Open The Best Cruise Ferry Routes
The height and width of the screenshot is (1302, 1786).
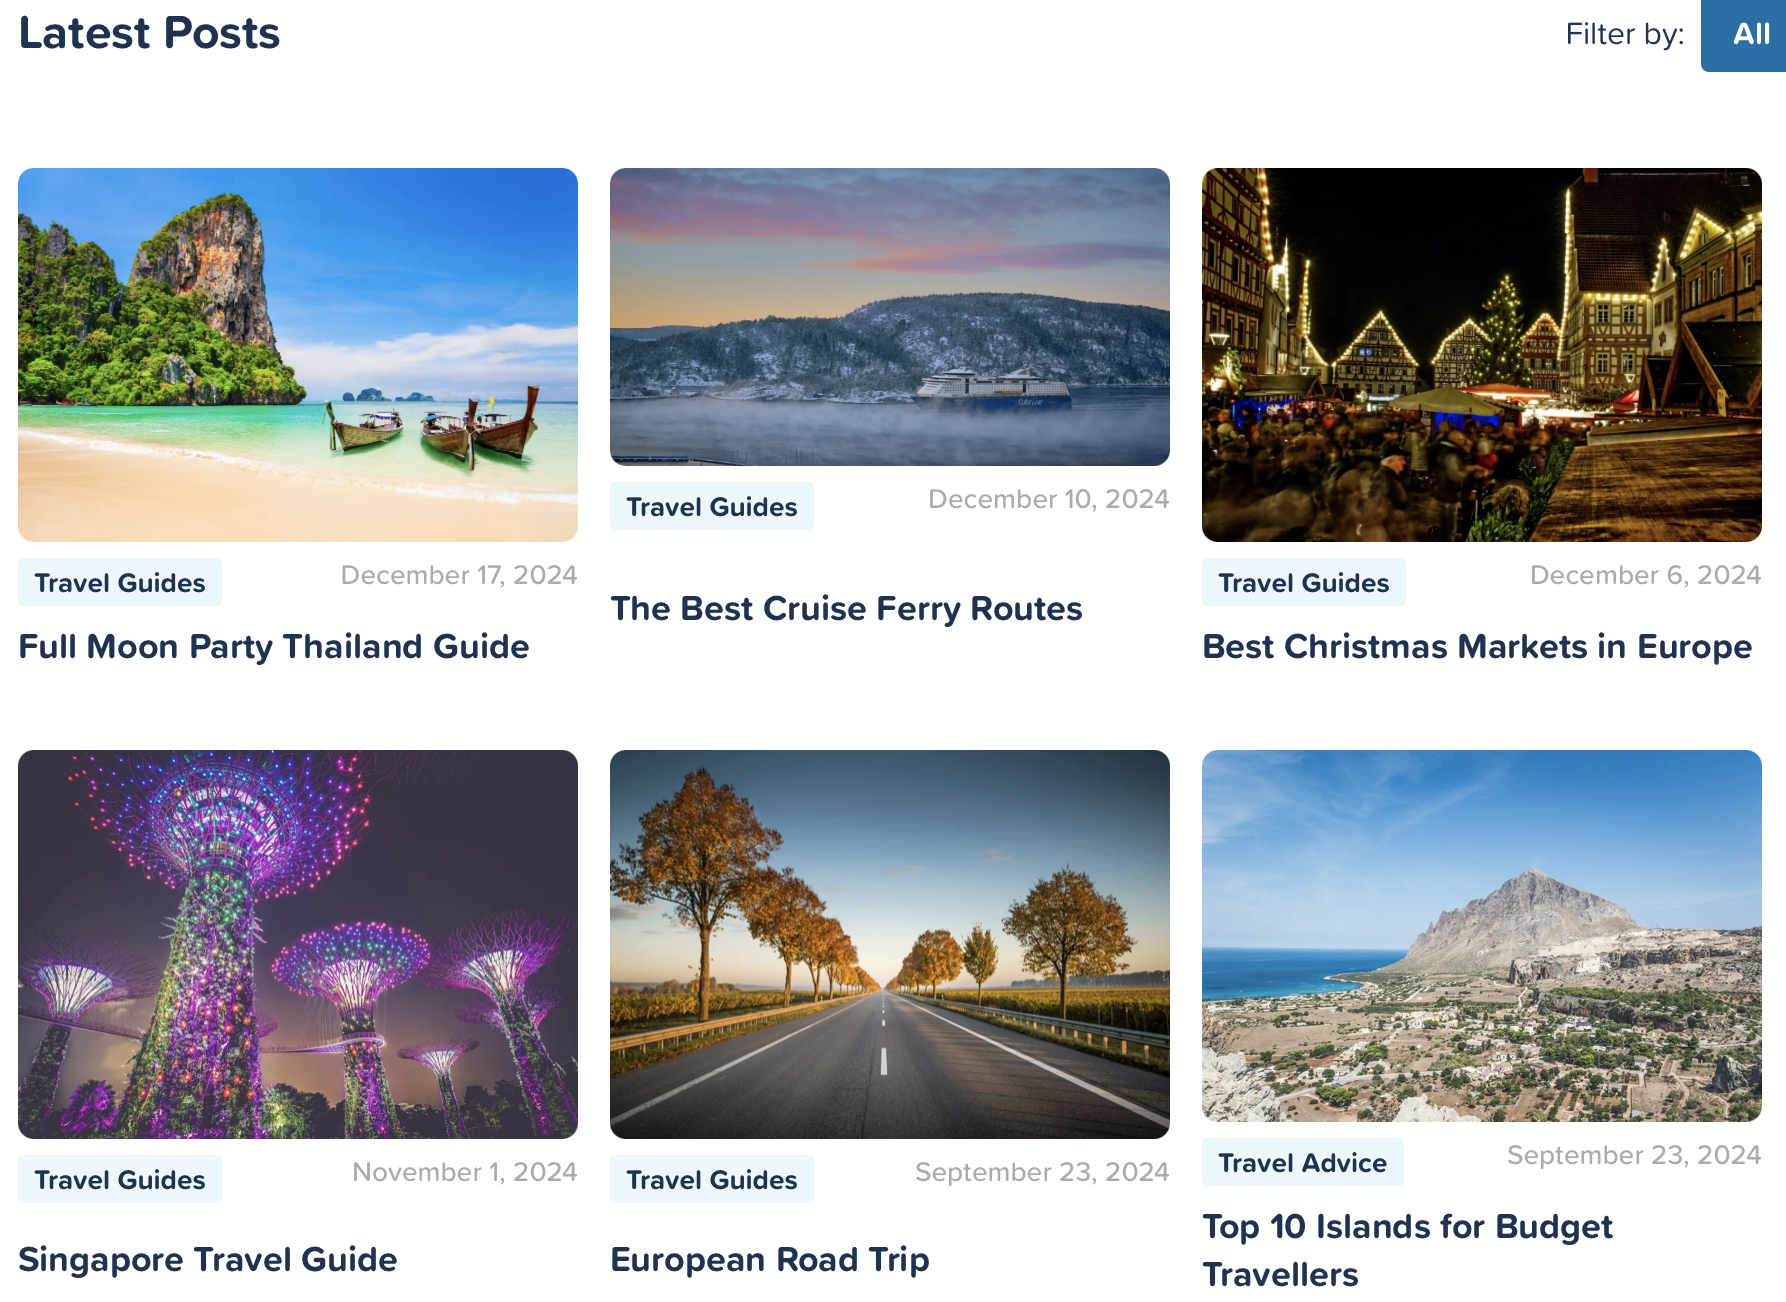(846, 609)
